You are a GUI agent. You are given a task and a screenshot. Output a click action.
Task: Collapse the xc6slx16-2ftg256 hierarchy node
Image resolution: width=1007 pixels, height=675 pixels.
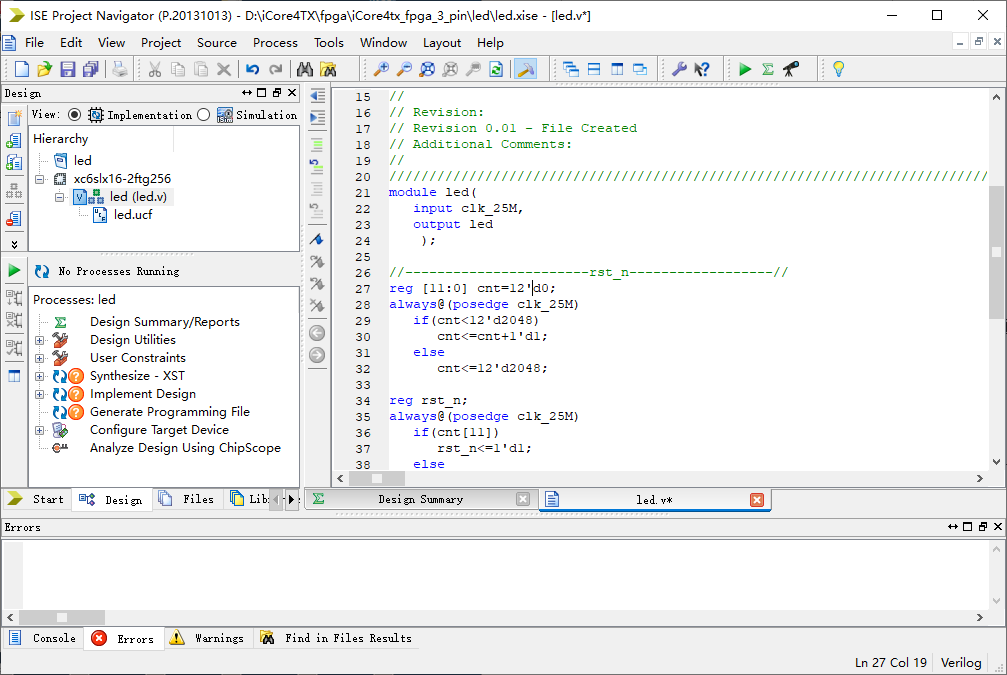coord(40,179)
